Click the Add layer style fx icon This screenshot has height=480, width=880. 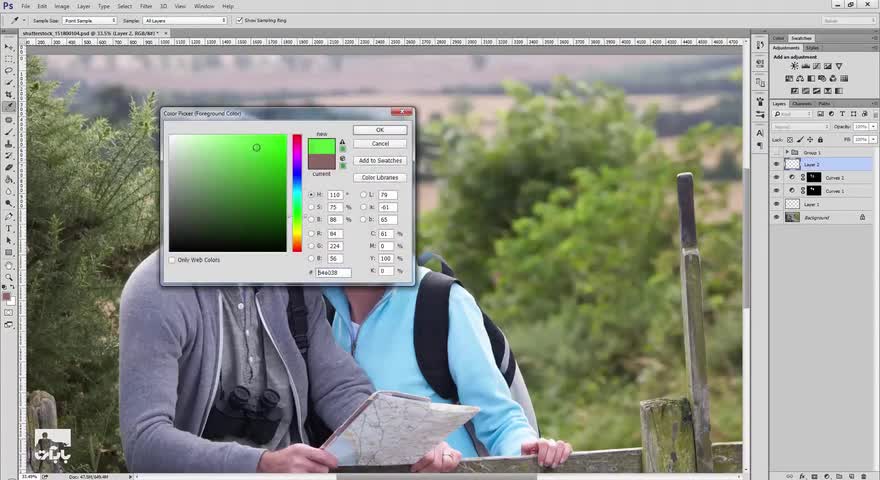803,476
